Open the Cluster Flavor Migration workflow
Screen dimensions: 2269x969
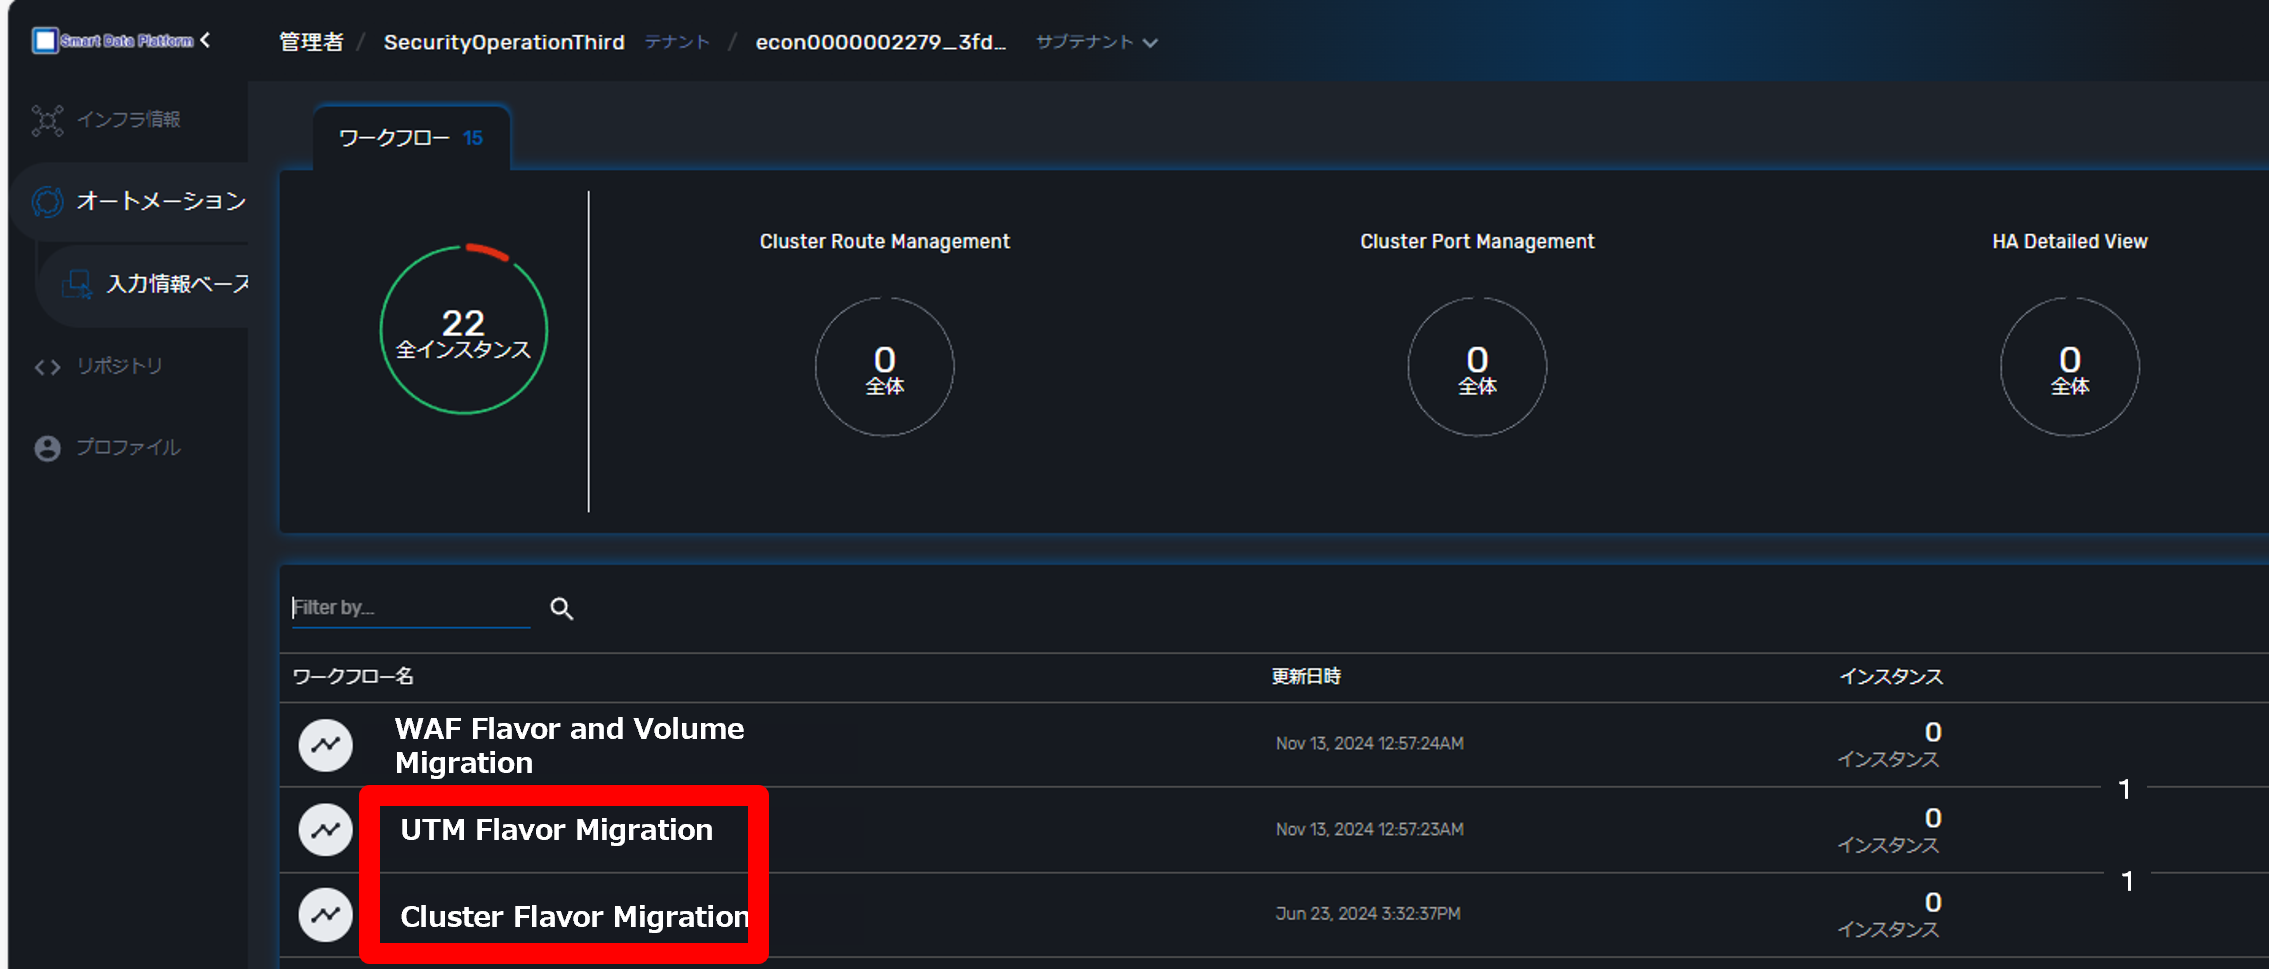click(573, 917)
